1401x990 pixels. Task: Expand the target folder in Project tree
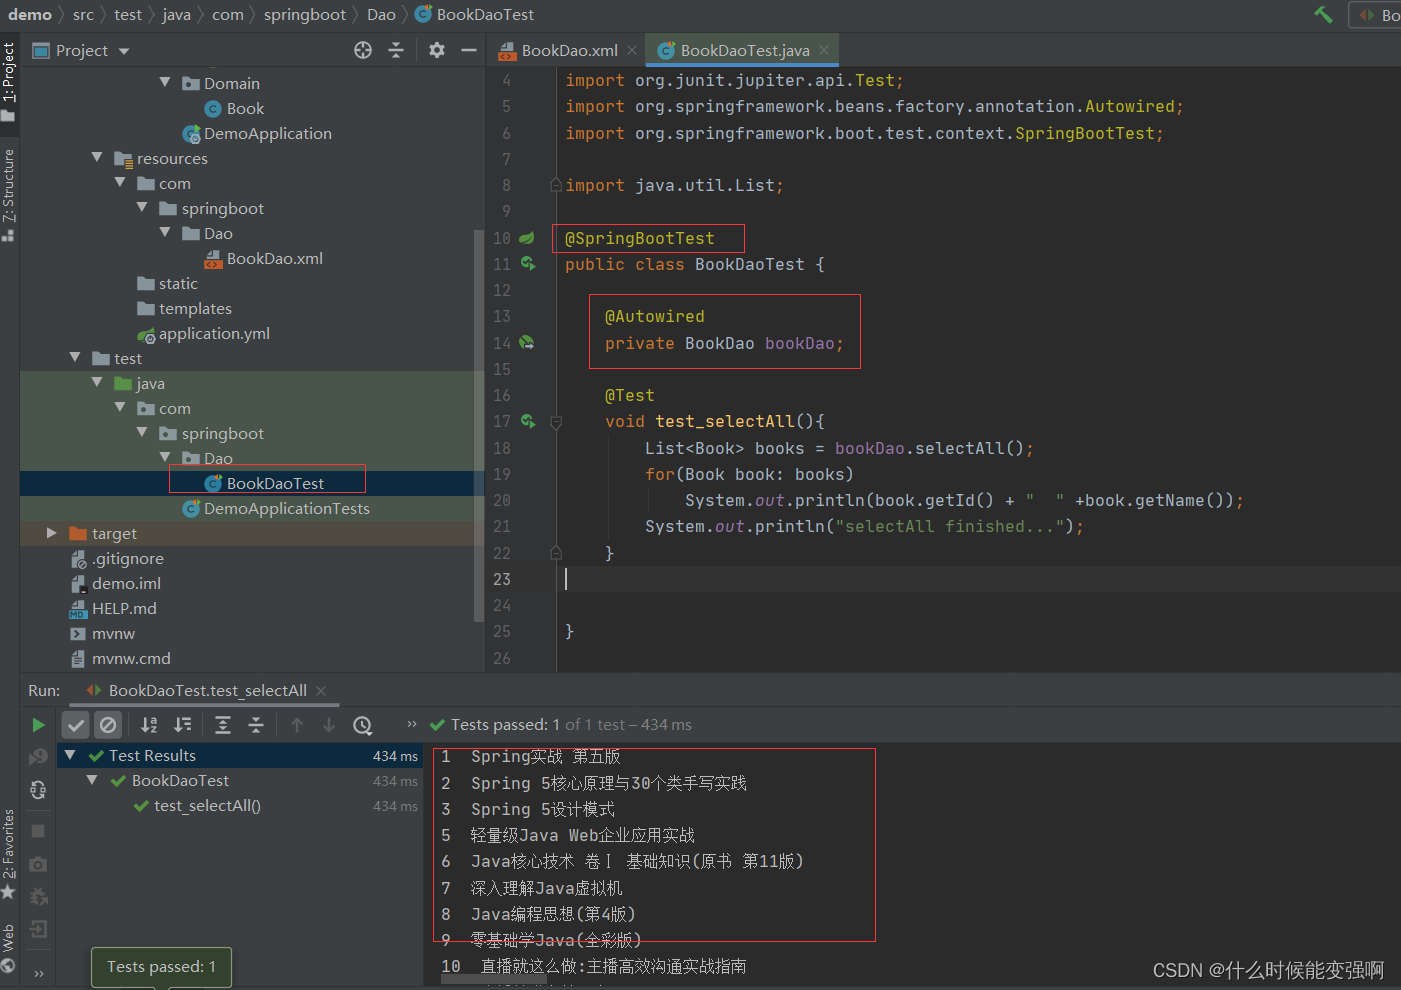pyautogui.click(x=52, y=533)
